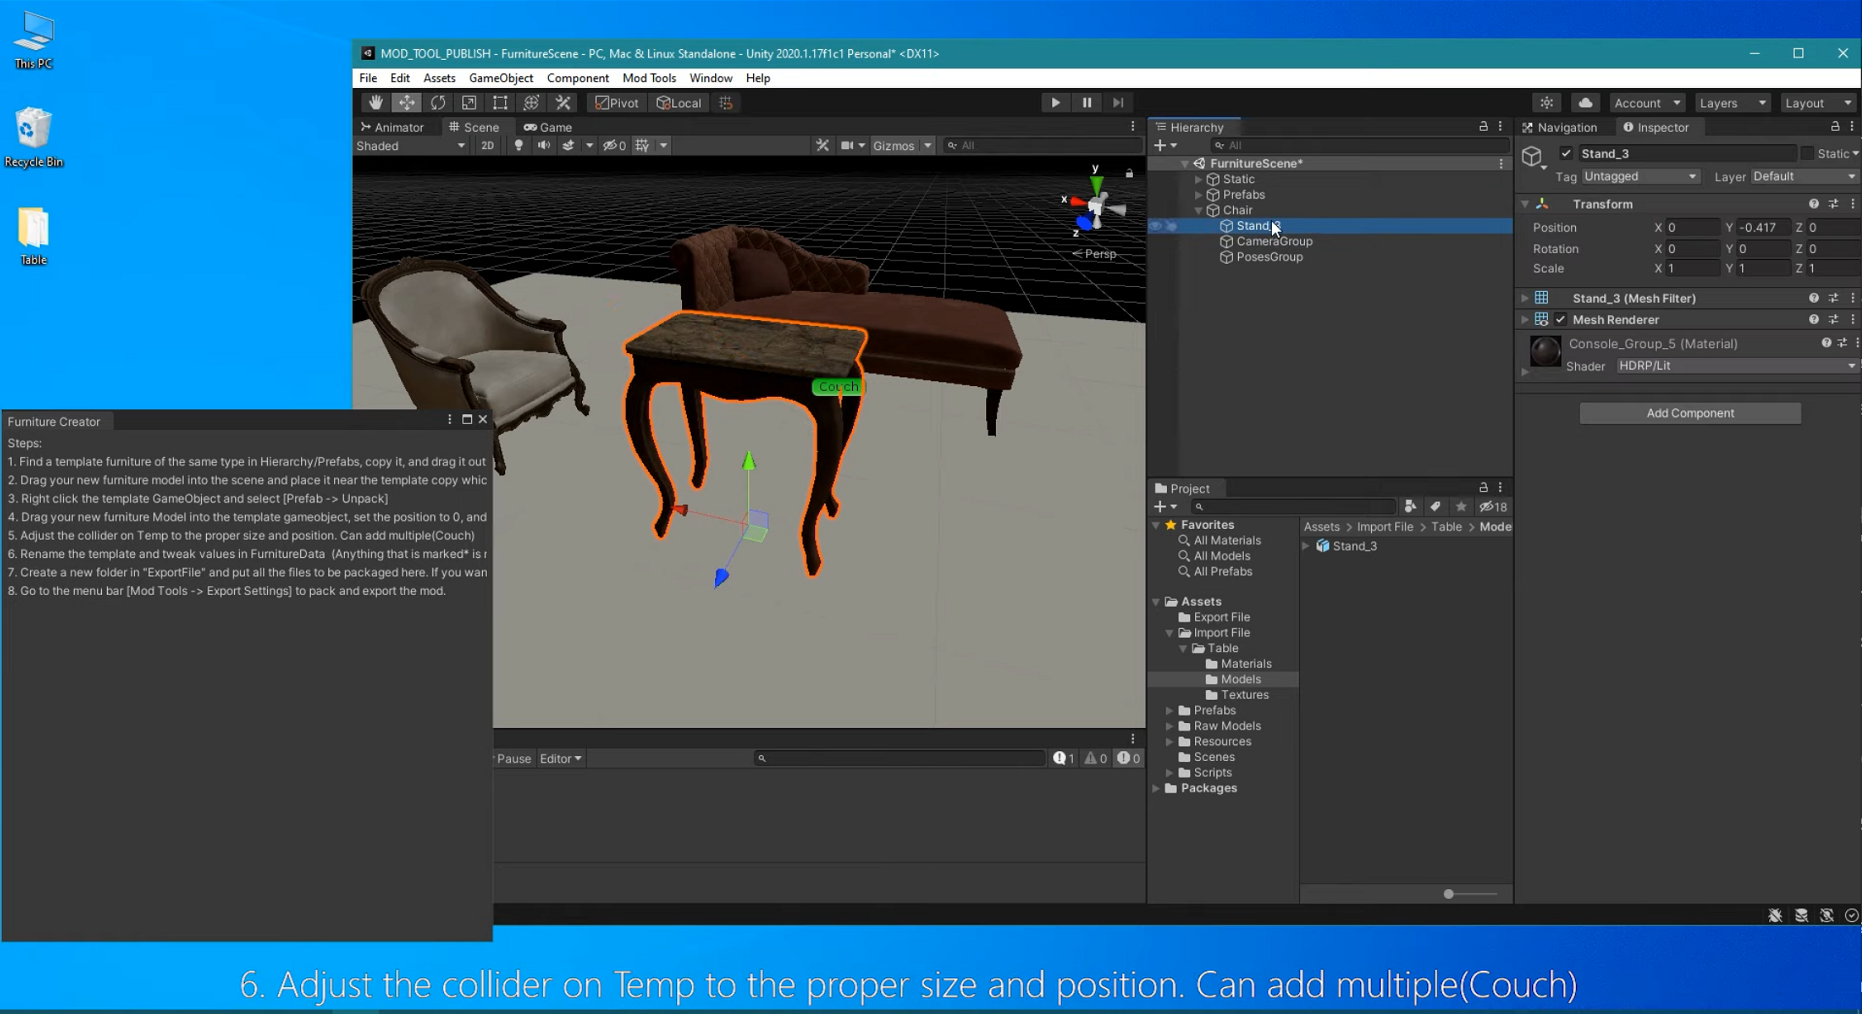1862x1014 pixels.
Task: Open Textures folder in Project
Action: pos(1245,695)
